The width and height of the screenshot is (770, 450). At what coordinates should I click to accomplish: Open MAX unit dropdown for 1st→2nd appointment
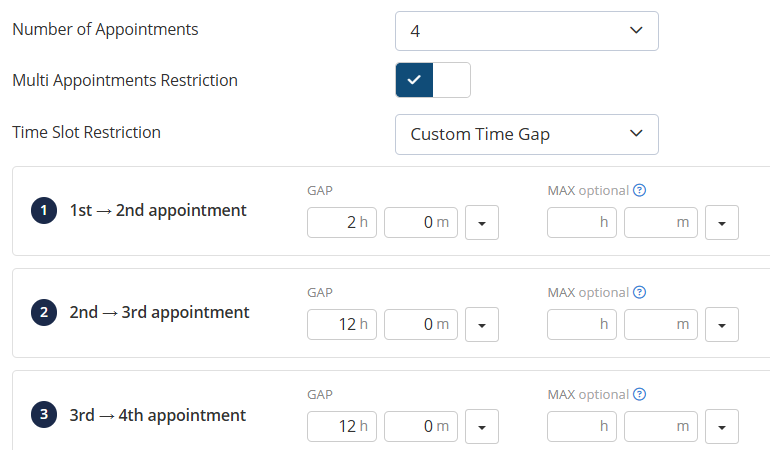click(721, 223)
